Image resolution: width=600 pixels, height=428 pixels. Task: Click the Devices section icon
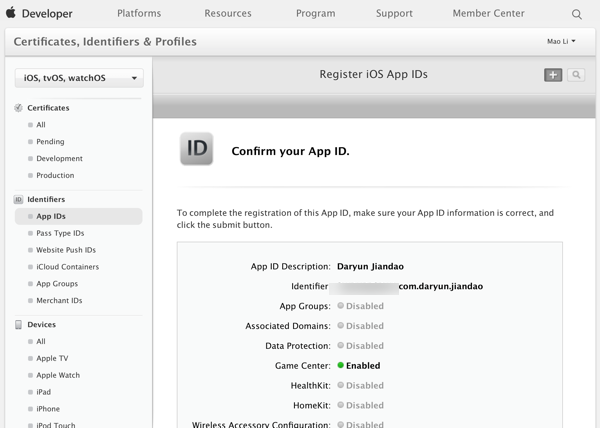19,325
